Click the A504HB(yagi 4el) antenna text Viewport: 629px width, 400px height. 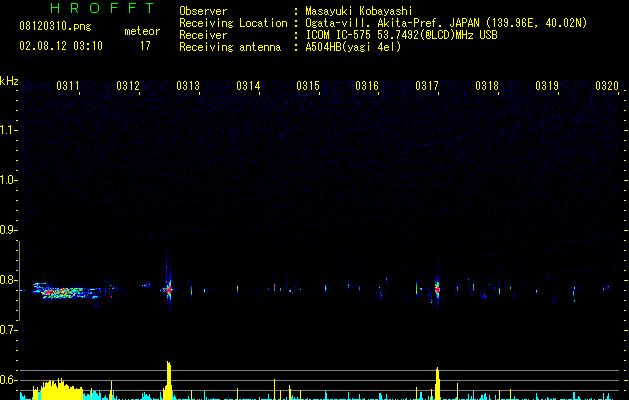(353, 47)
